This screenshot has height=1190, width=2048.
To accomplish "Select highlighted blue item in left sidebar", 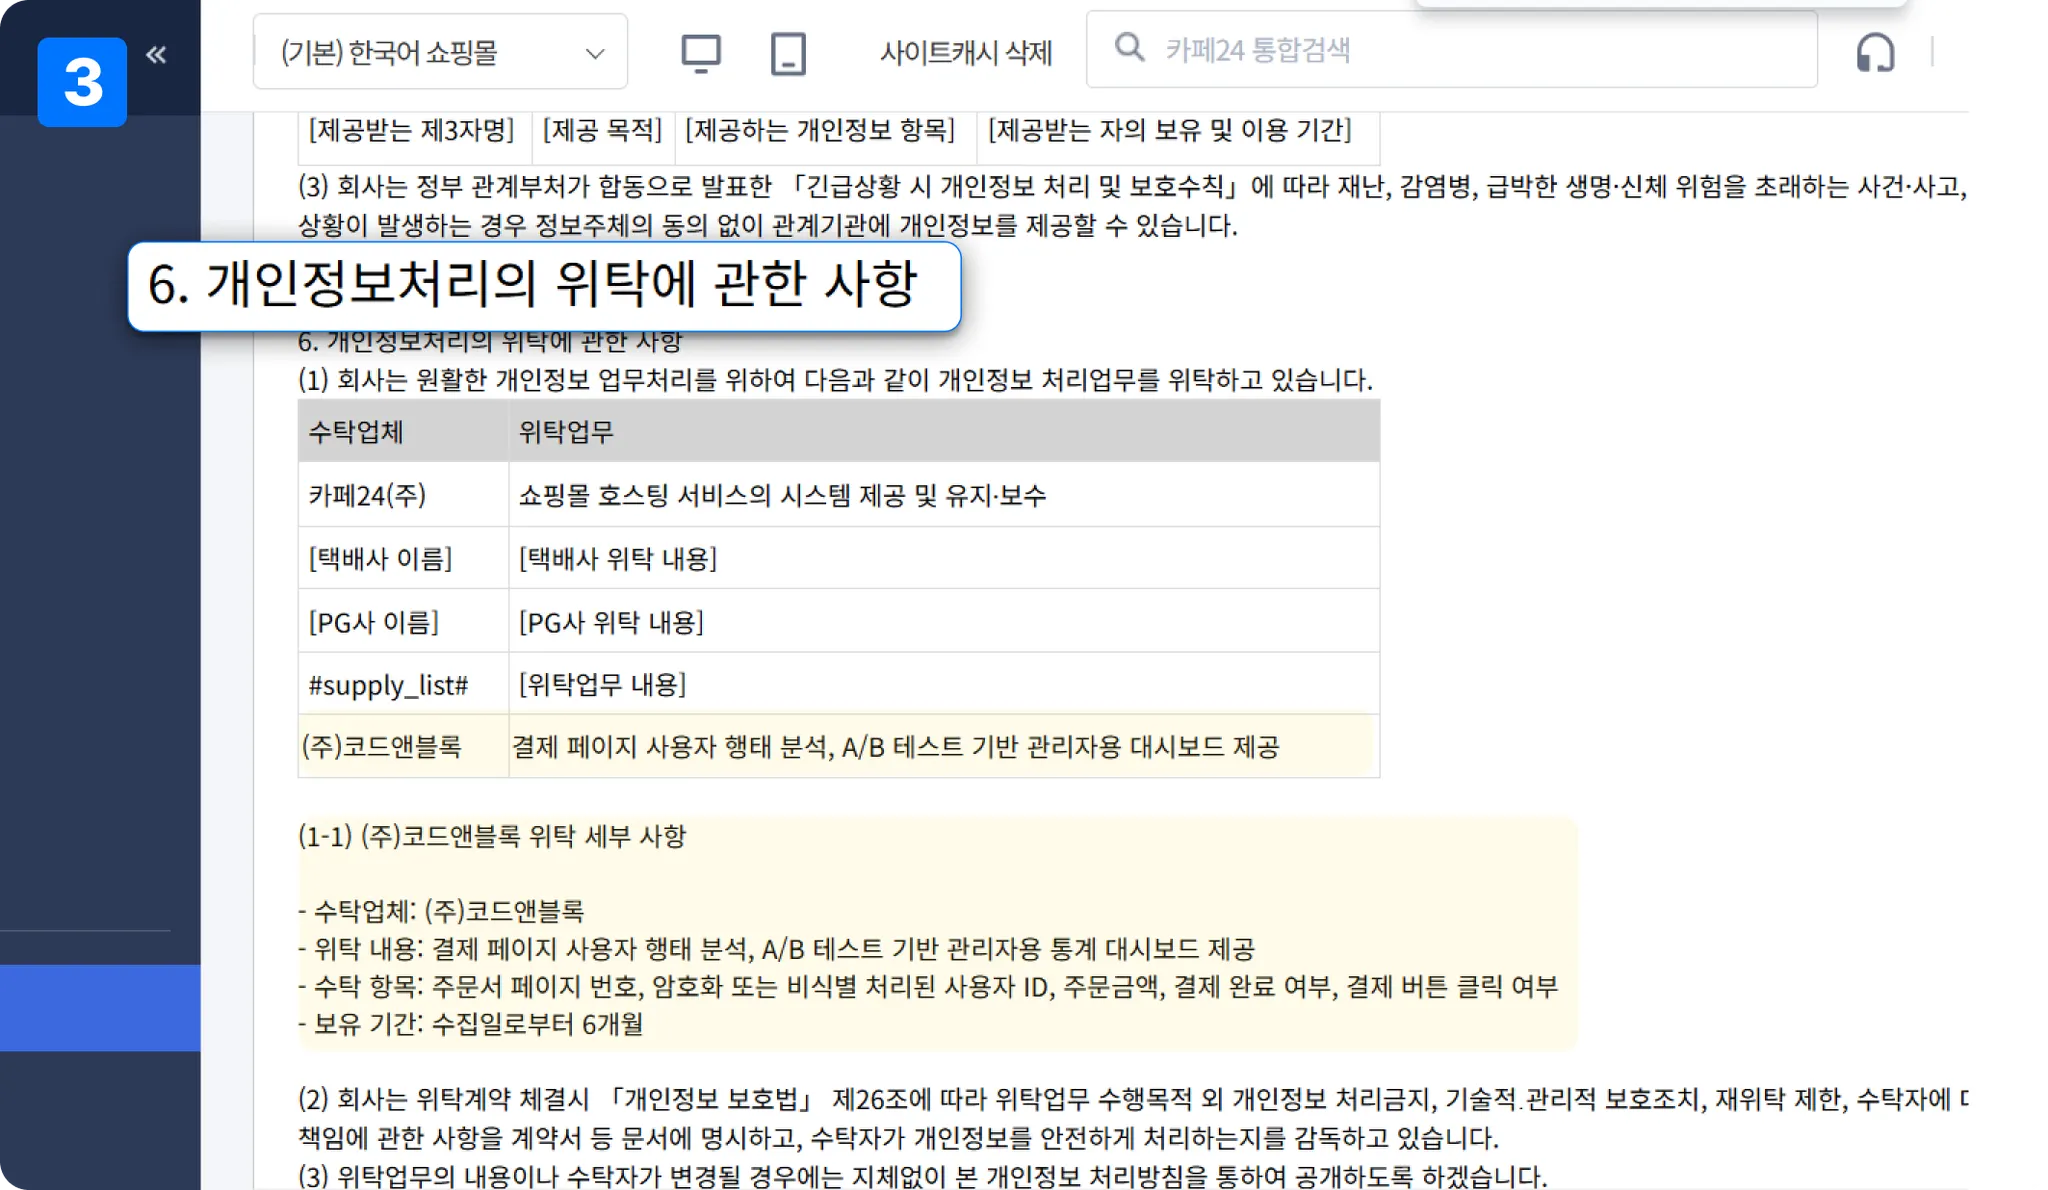I will coord(100,1007).
